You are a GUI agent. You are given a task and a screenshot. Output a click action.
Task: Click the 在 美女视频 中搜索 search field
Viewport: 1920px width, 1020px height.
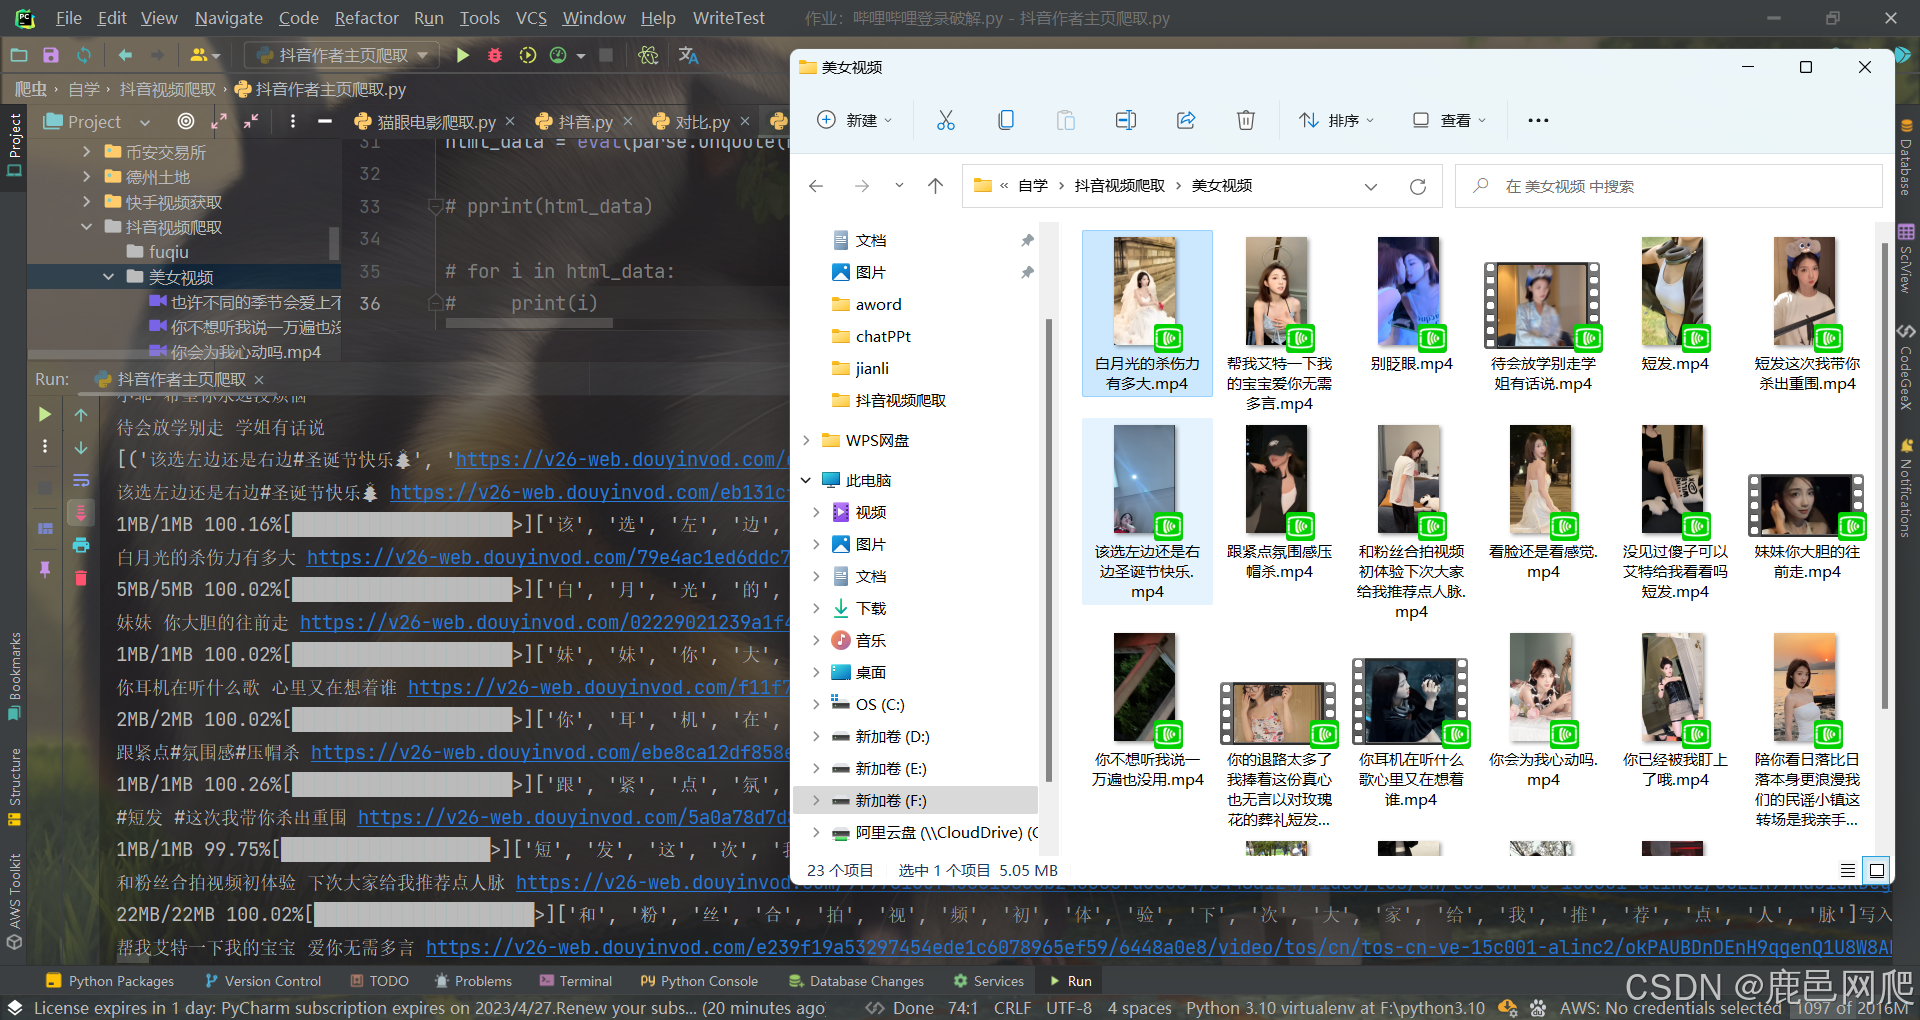[x=1668, y=186]
